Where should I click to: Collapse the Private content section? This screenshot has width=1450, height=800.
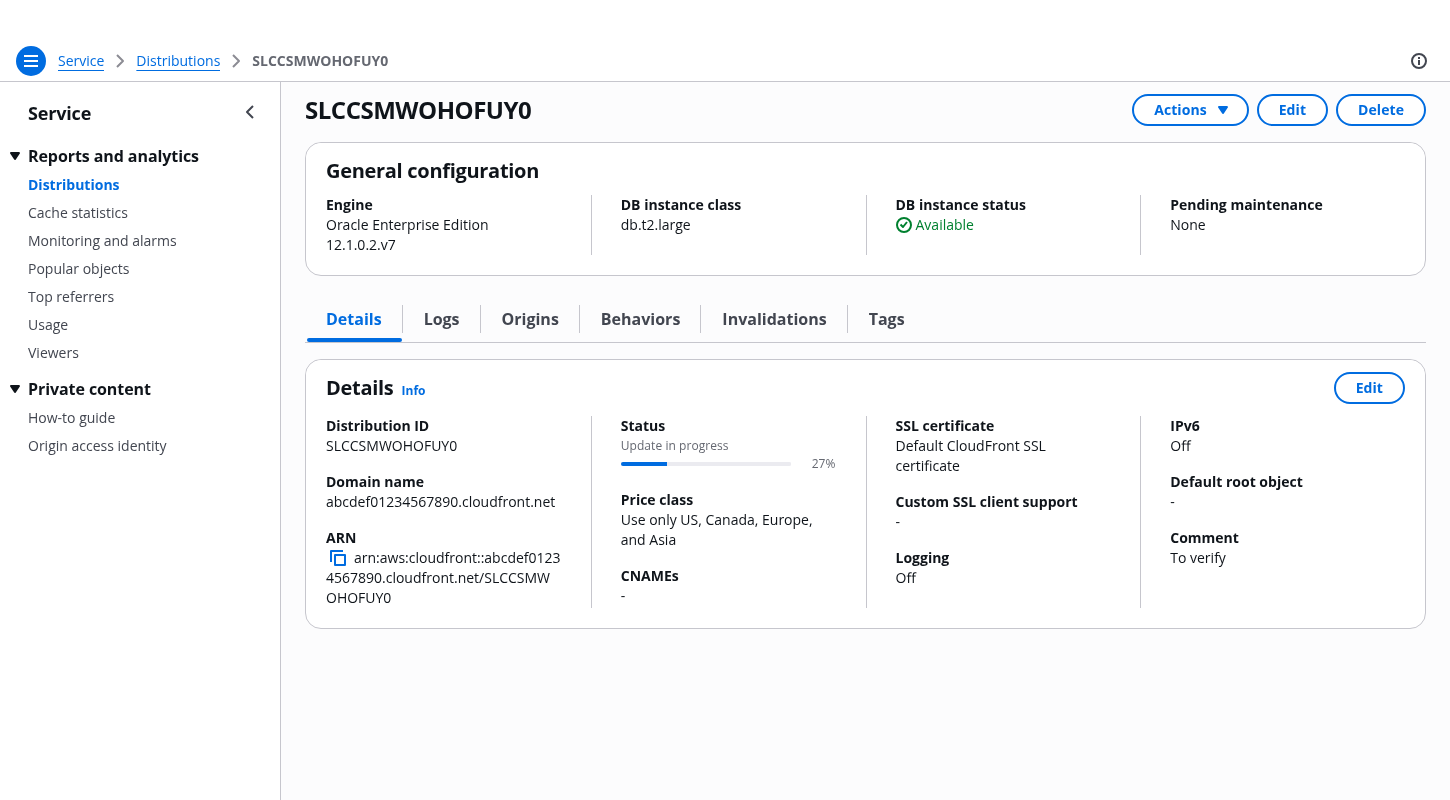pyautogui.click(x=15, y=389)
